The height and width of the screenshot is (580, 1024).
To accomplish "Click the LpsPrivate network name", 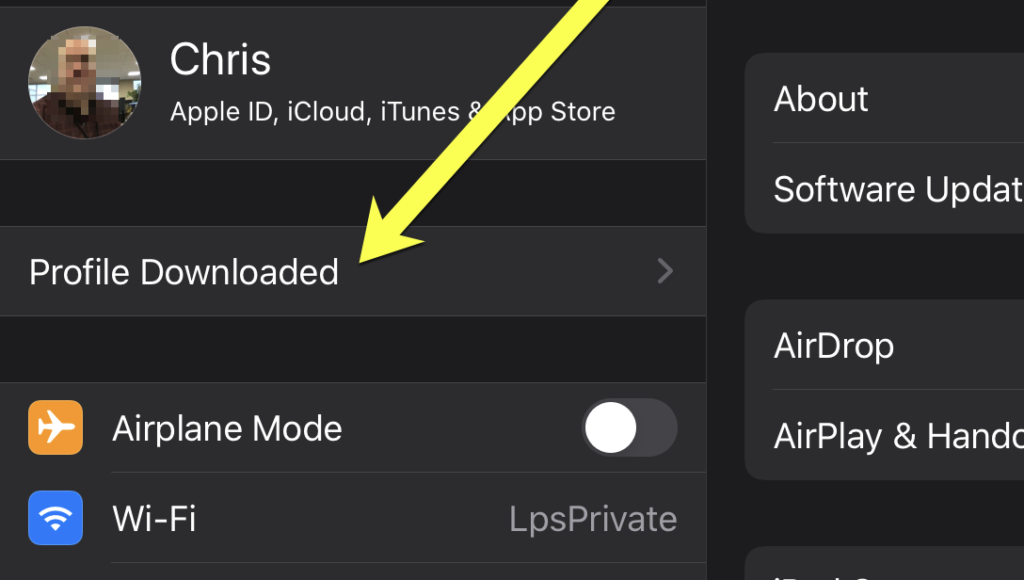I will click(x=593, y=519).
